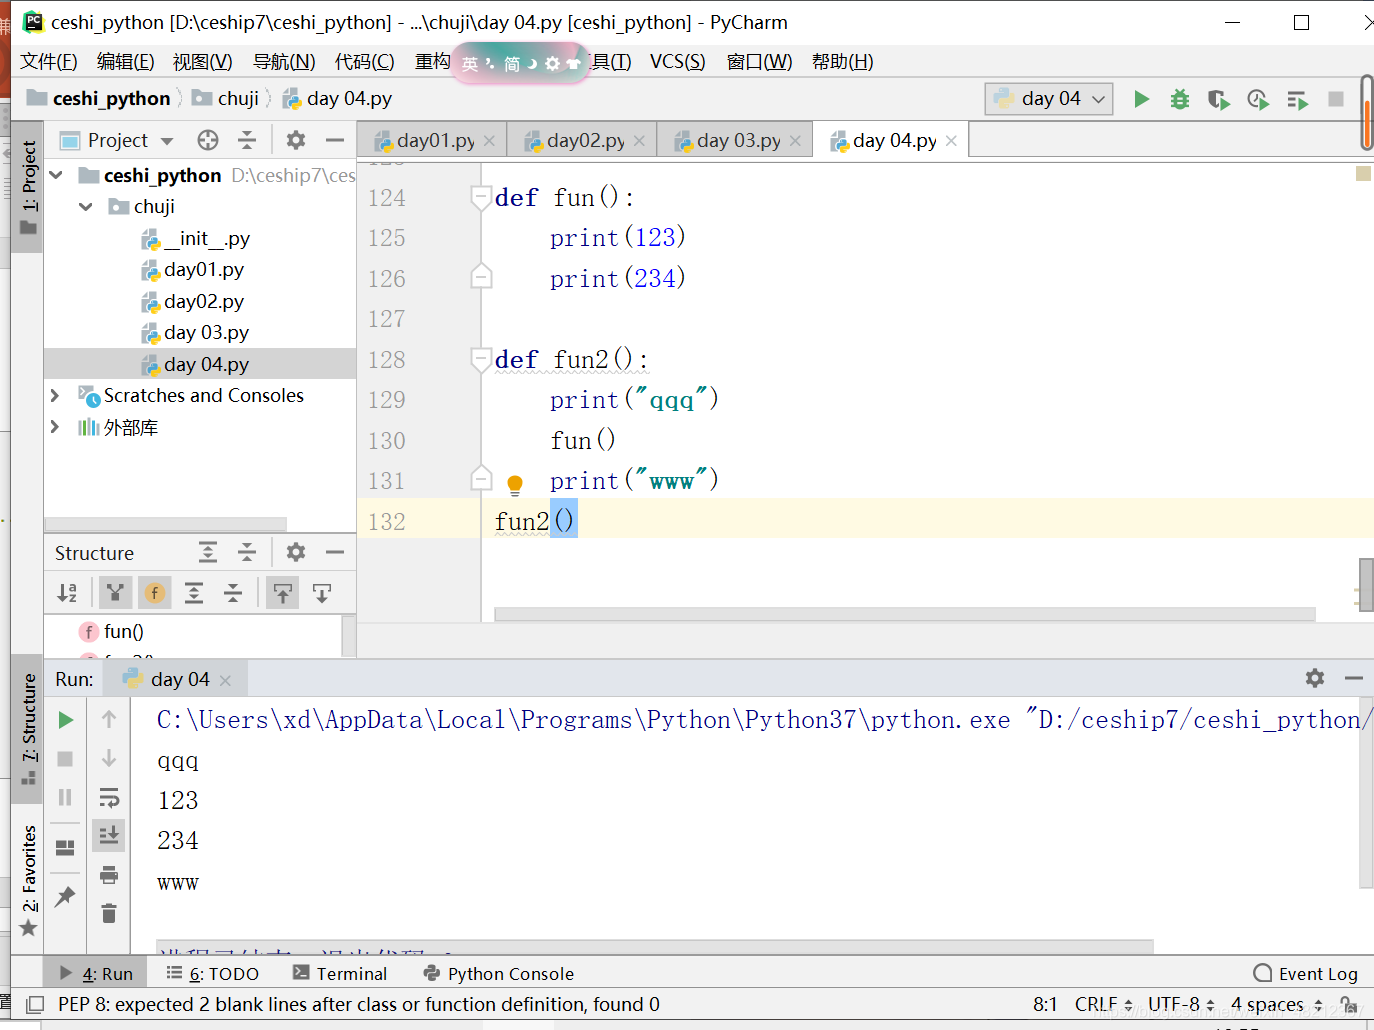Collapse the ceshi_python root folder
Viewport: 1374px width, 1030px height.
(56, 176)
